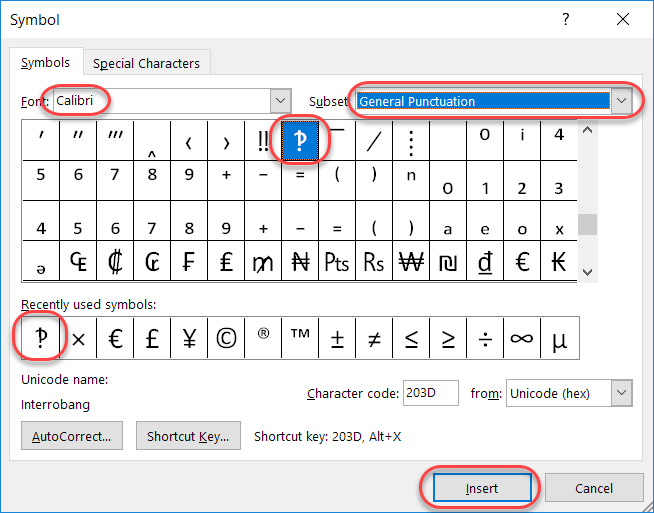The image size is (654, 513).
Task: Select the Won currency symbol in grid
Action: tap(411, 263)
